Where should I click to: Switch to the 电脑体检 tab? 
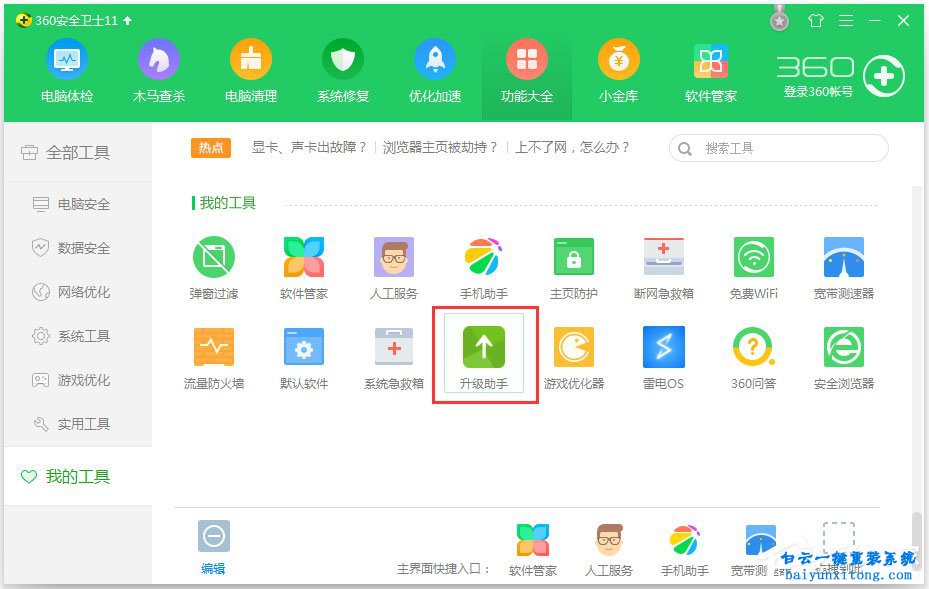(66, 68)
